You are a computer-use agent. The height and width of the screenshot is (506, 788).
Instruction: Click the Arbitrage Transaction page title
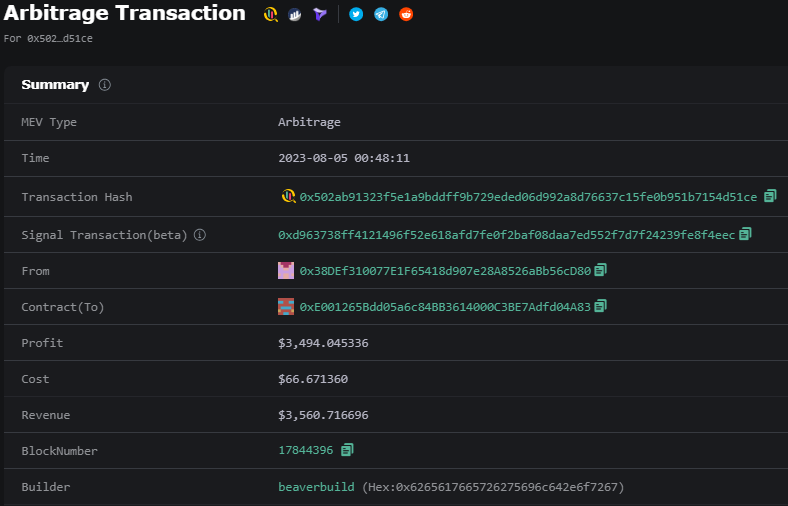125,13
